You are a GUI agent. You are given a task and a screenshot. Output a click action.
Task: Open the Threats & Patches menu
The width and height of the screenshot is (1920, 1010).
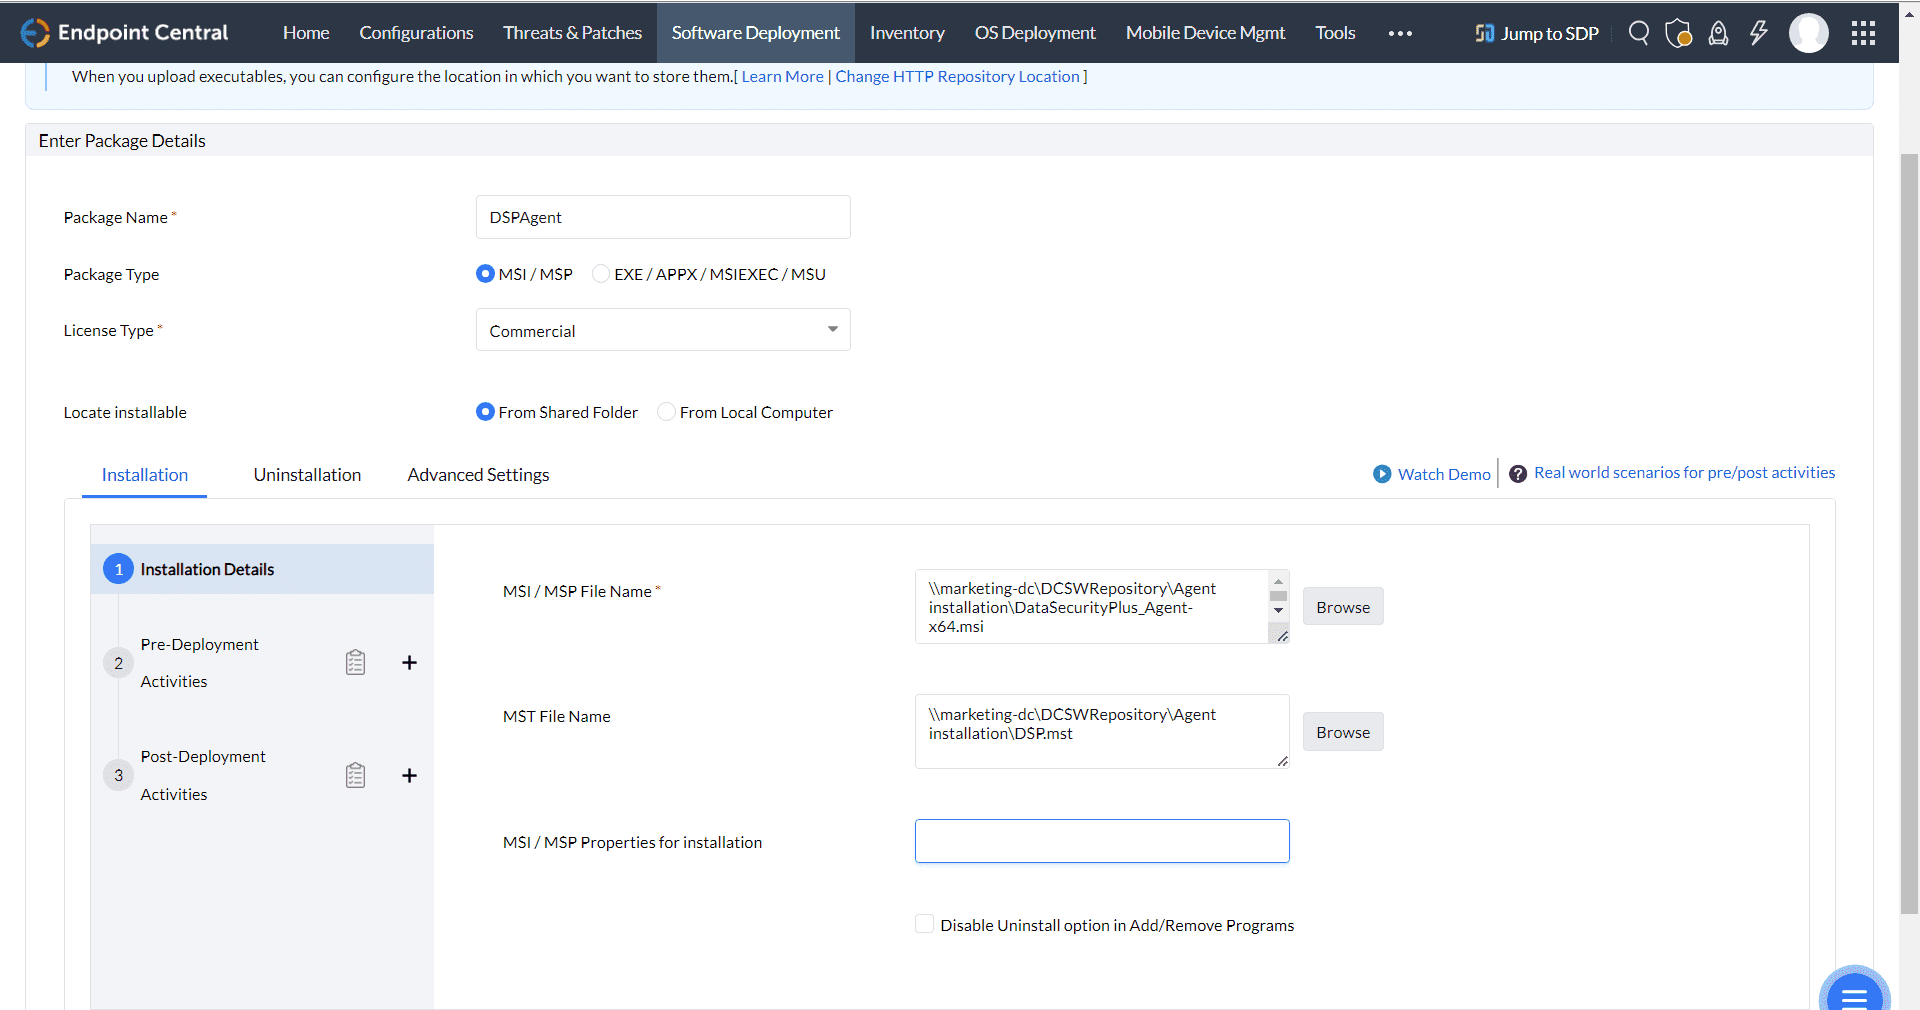coord(572,33)
